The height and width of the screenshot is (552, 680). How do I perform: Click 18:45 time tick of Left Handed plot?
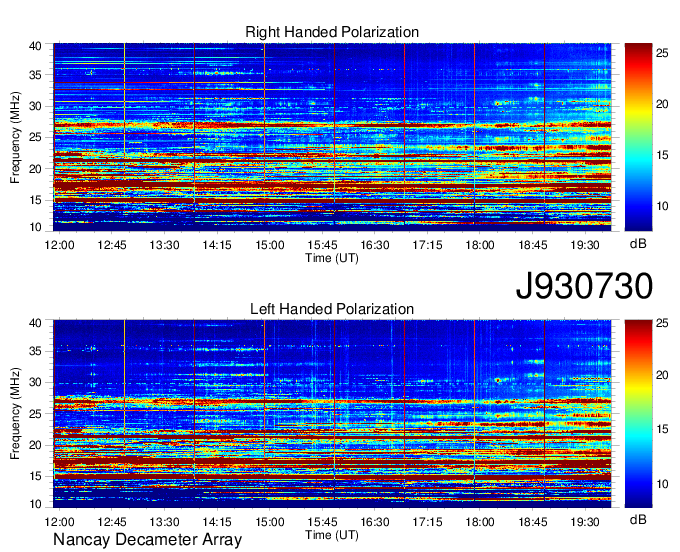pos(533,522)
